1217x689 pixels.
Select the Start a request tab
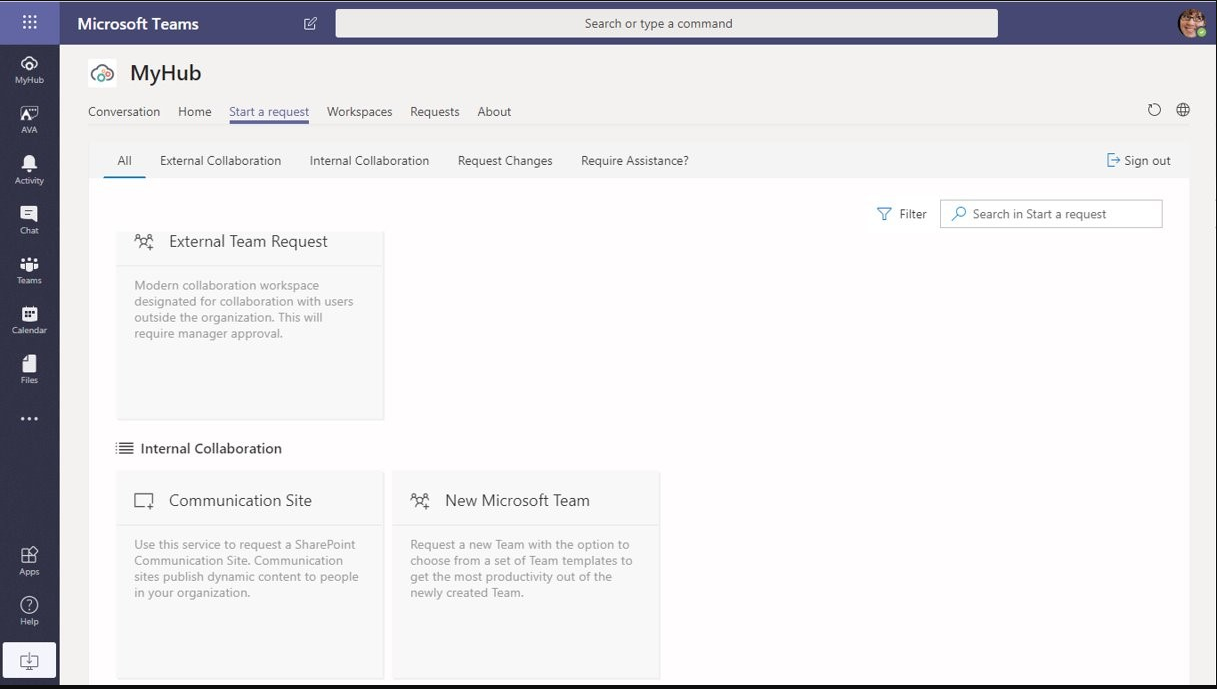tap(269, 112)
